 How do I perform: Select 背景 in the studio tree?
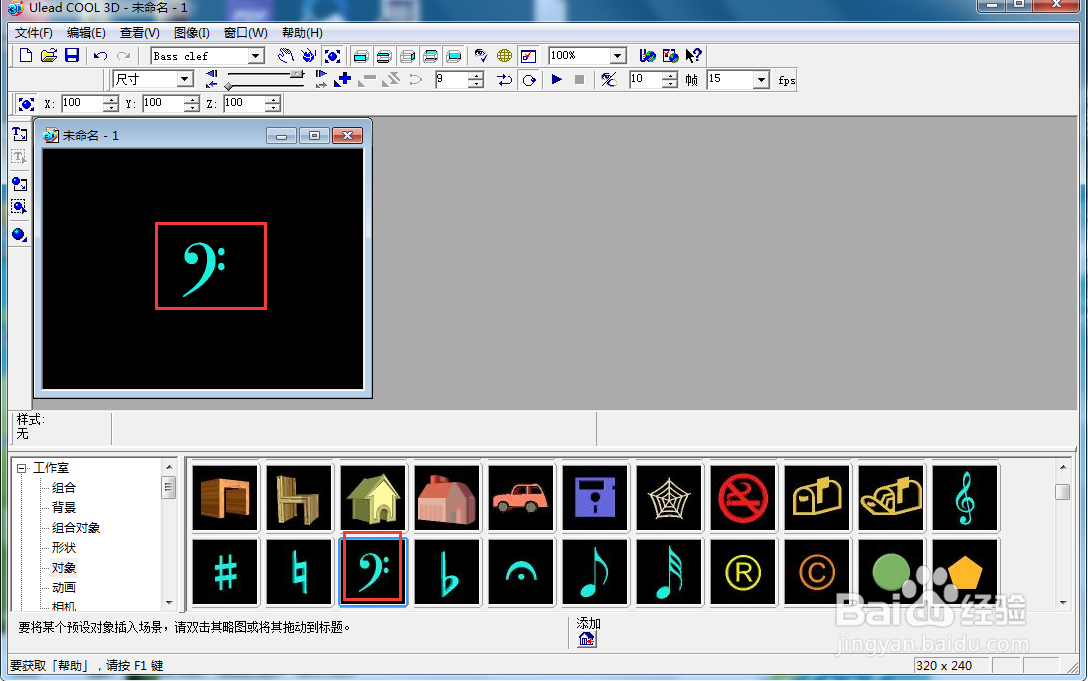(64, 507)
